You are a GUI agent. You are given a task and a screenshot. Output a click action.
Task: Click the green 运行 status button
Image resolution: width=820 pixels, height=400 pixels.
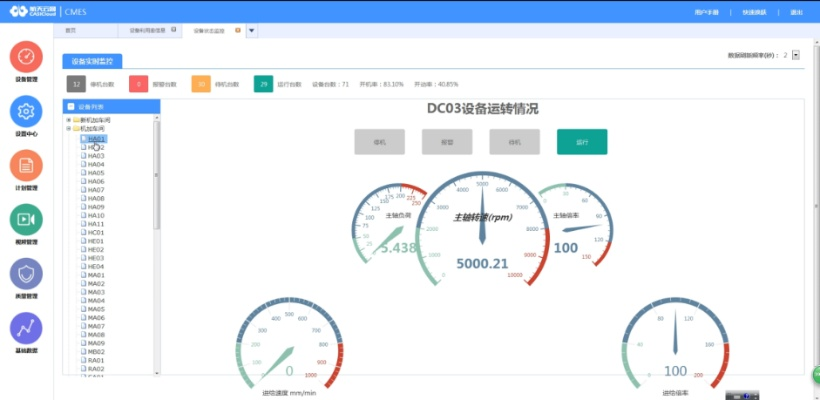tap(582, 142)
